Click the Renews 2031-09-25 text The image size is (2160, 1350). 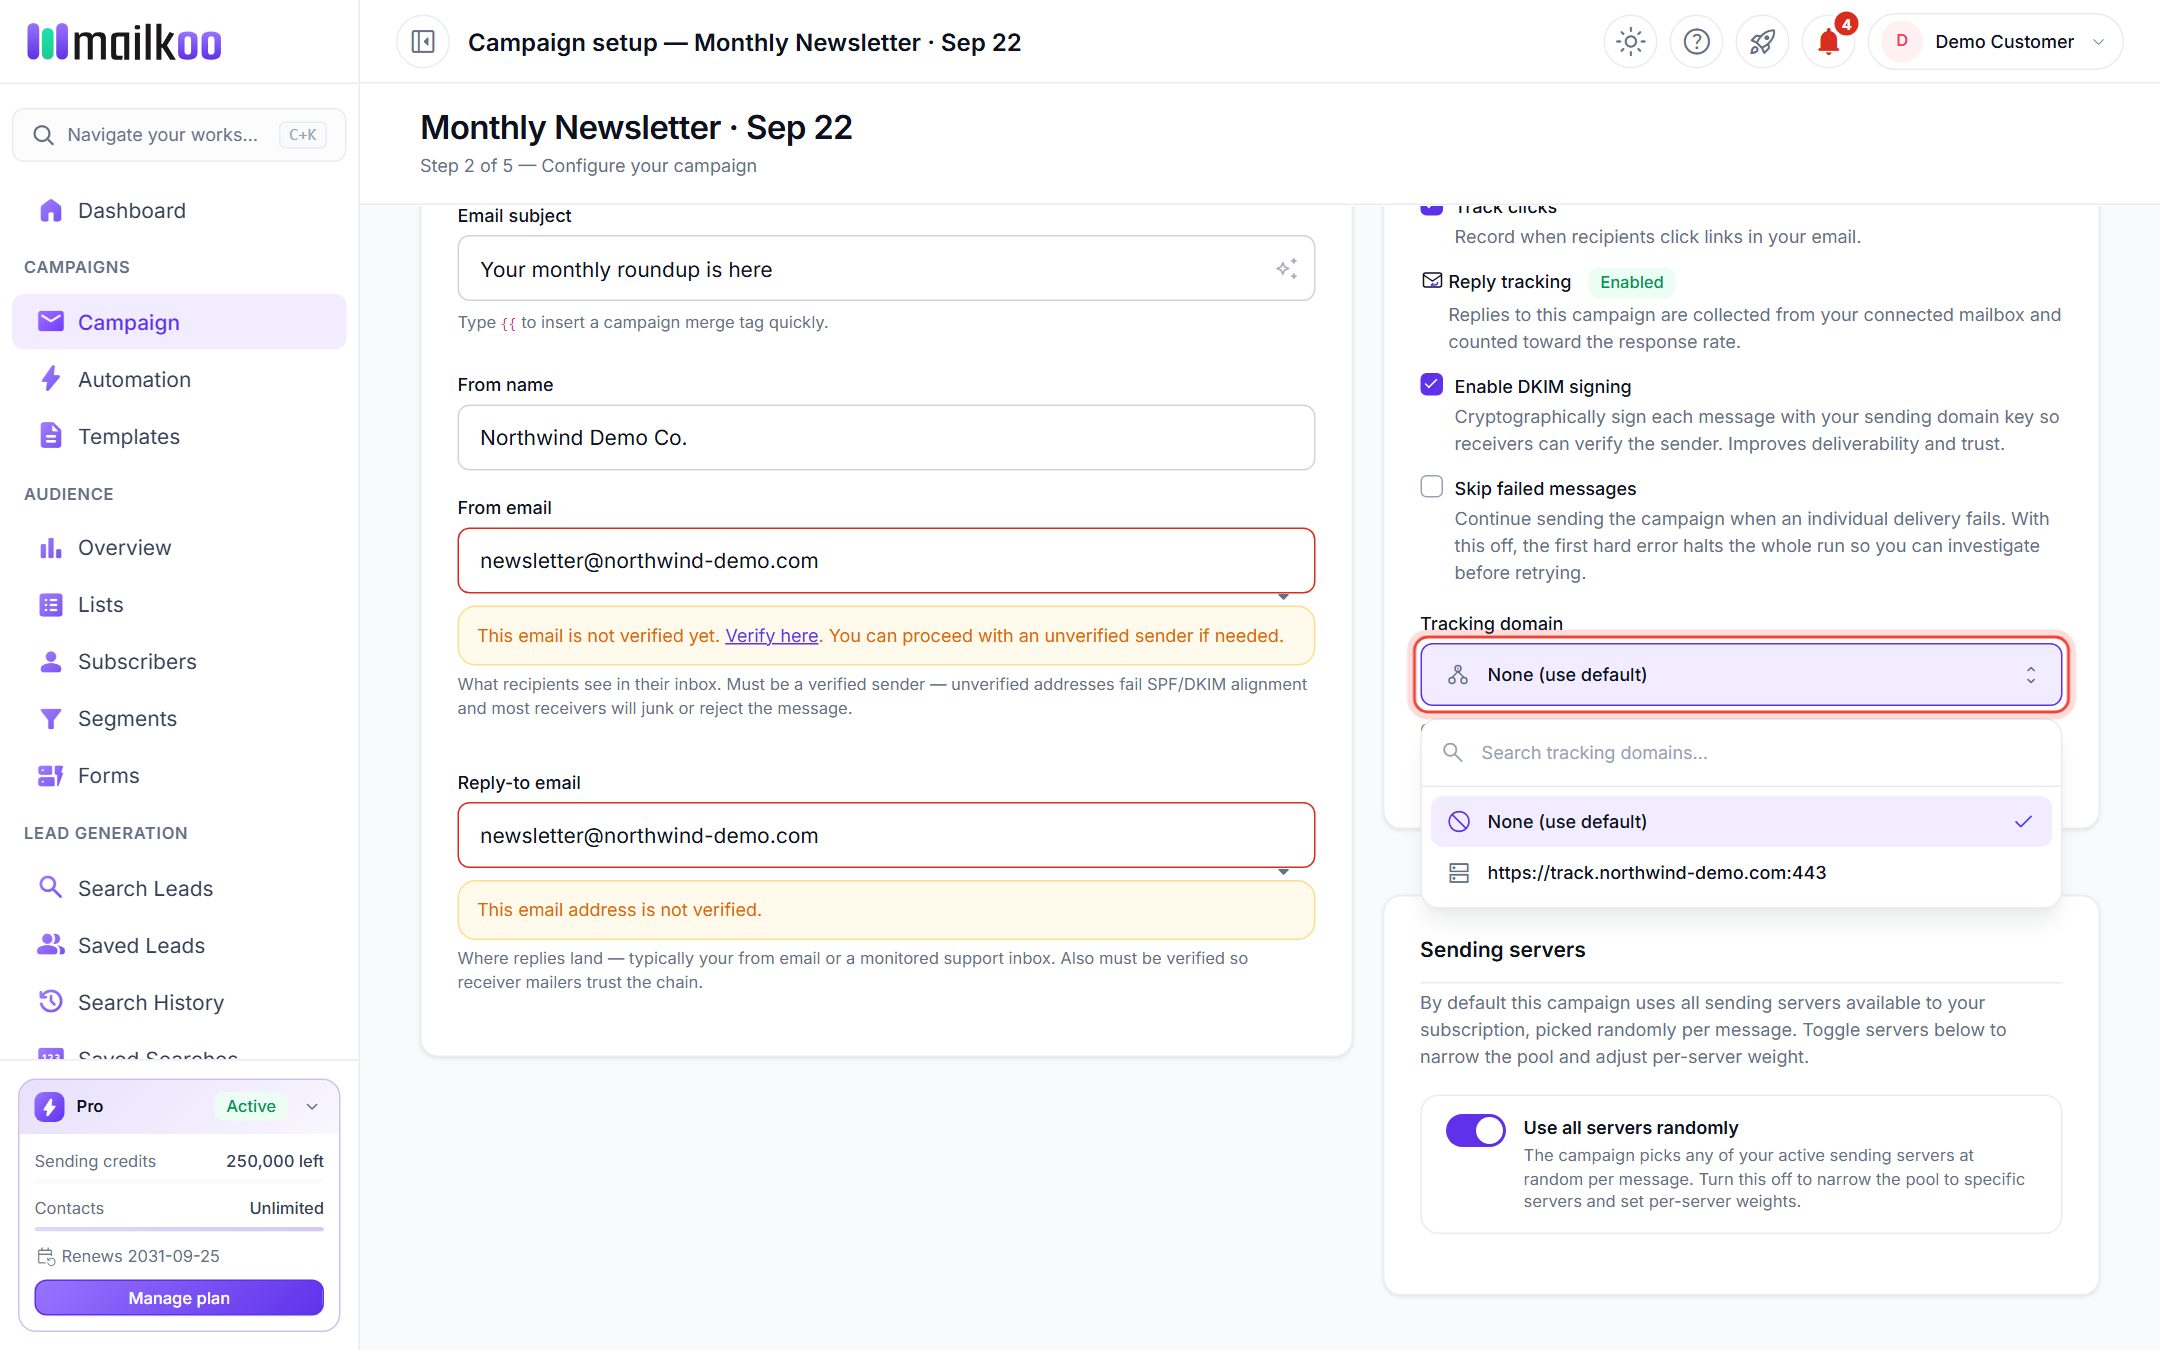140,1255
